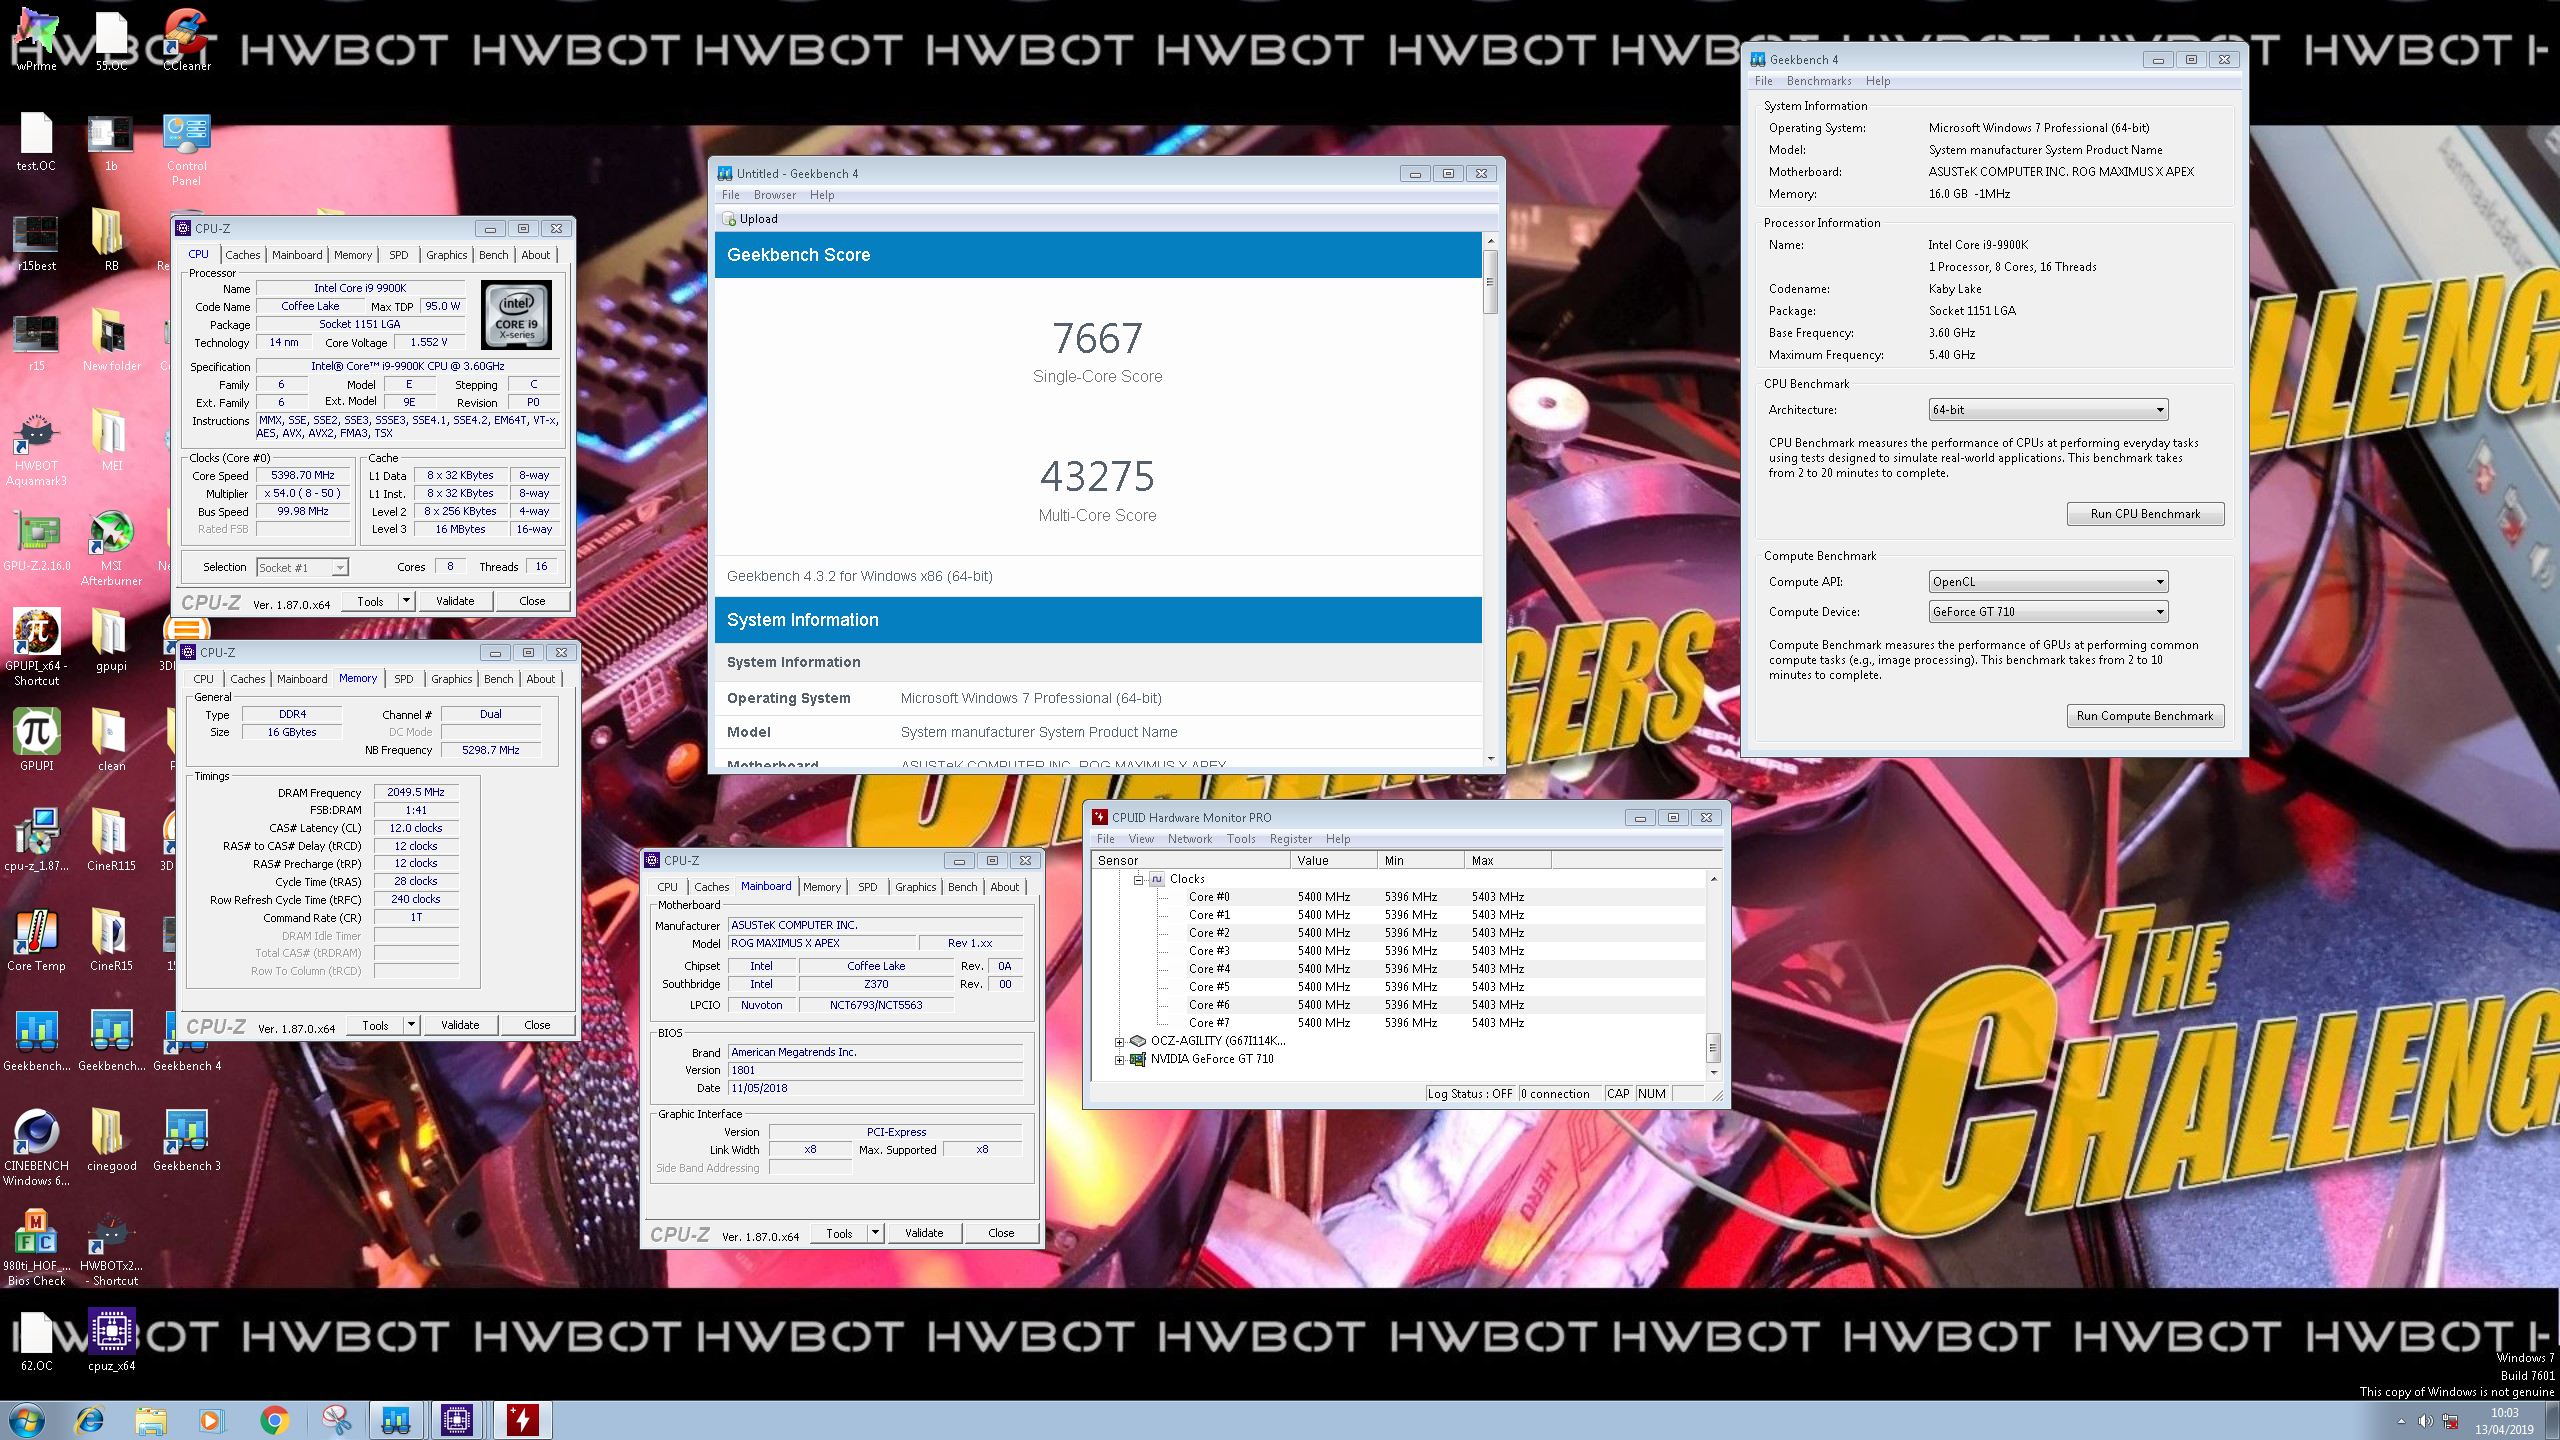Open the HWBOTx2 Shortcut icon

click(111, 1248)
